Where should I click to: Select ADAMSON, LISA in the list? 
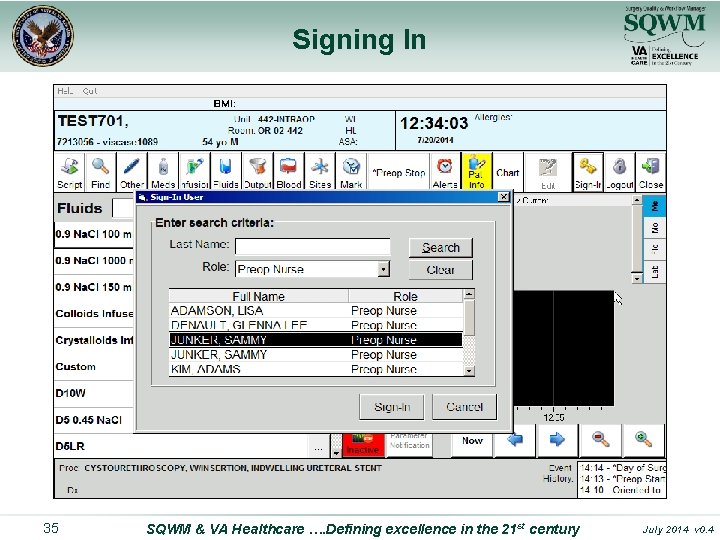[316, 311]
